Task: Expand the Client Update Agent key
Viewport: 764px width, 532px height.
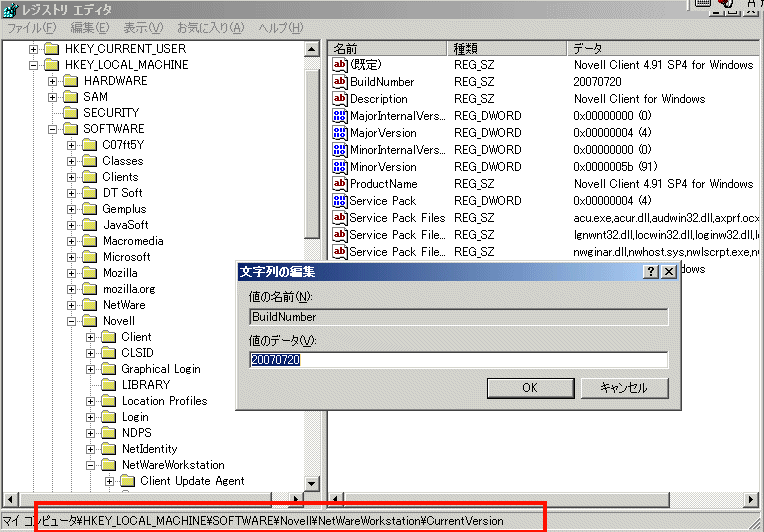Action: 109,481
